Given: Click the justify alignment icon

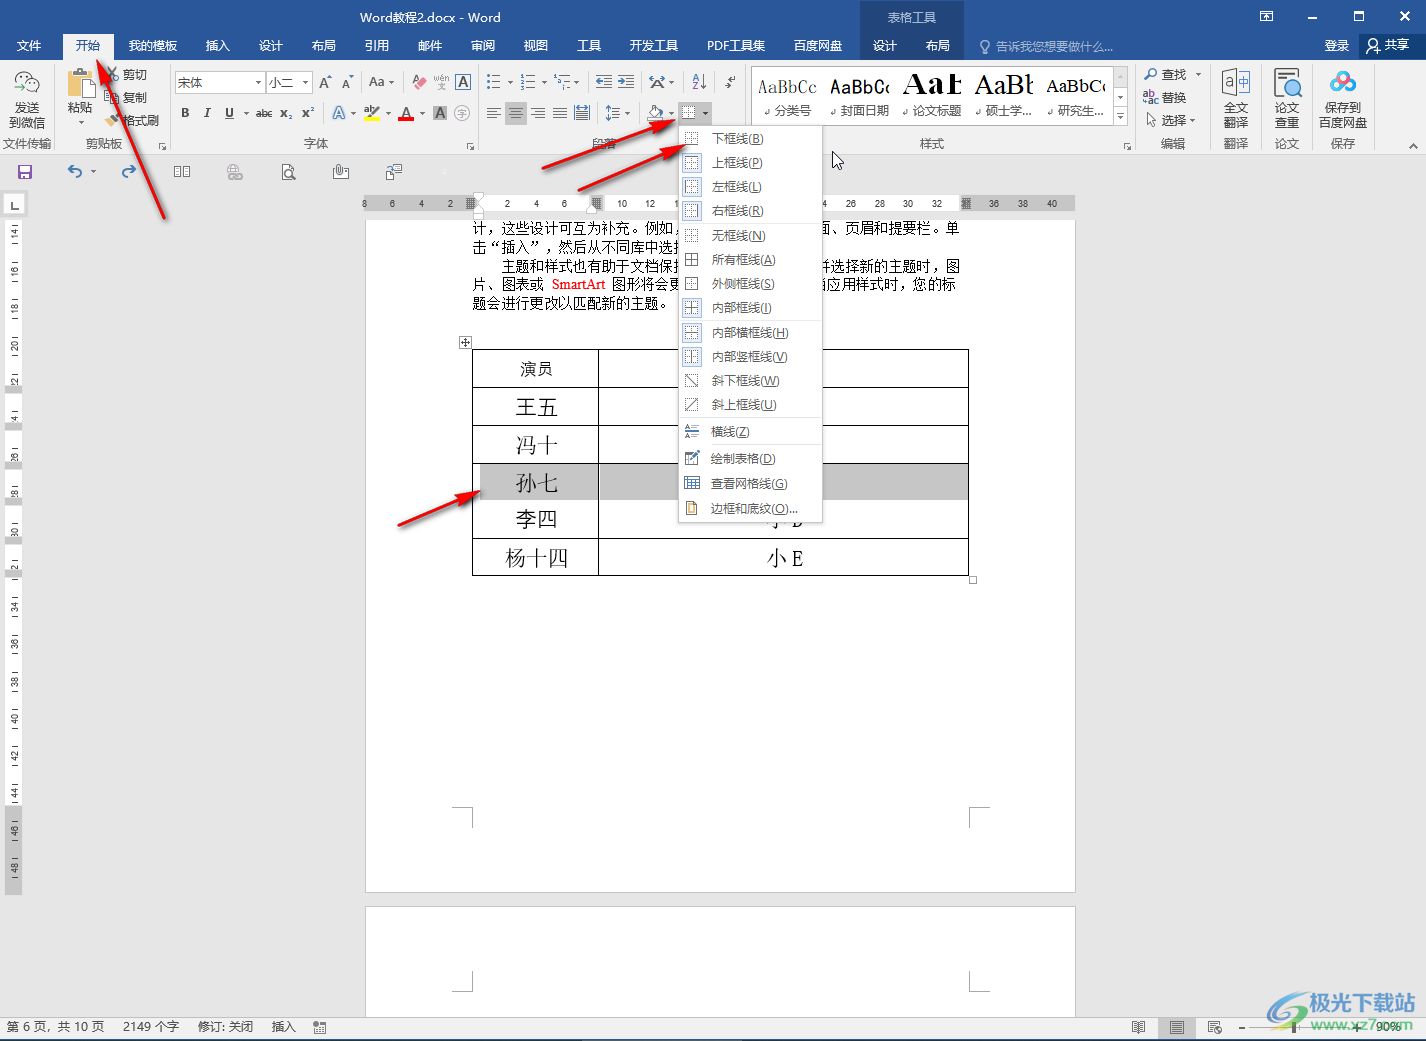Looking at the screenshot, I should point(560,113).
